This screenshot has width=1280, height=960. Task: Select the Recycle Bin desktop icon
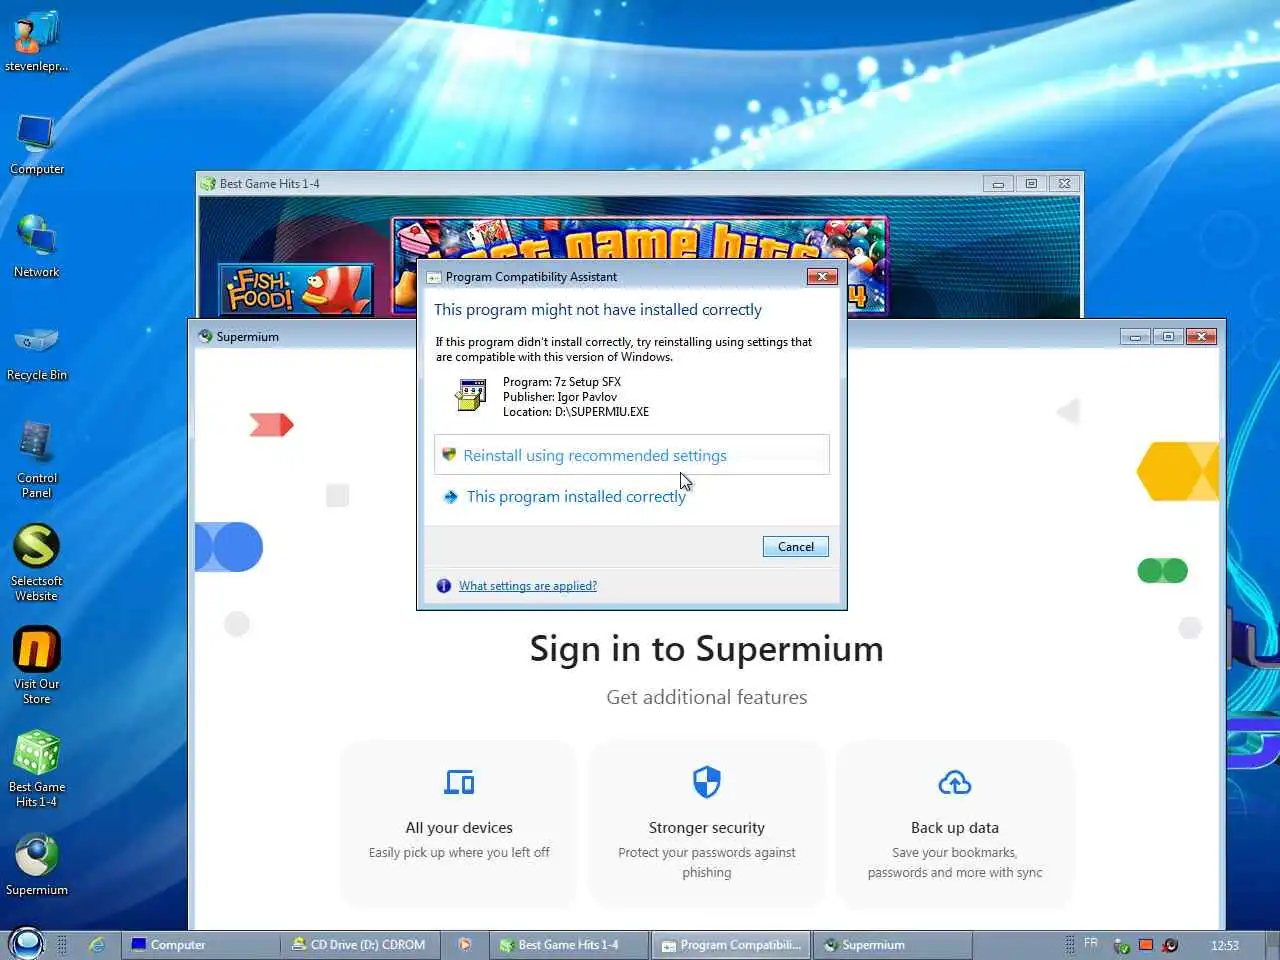coord(36,352)
